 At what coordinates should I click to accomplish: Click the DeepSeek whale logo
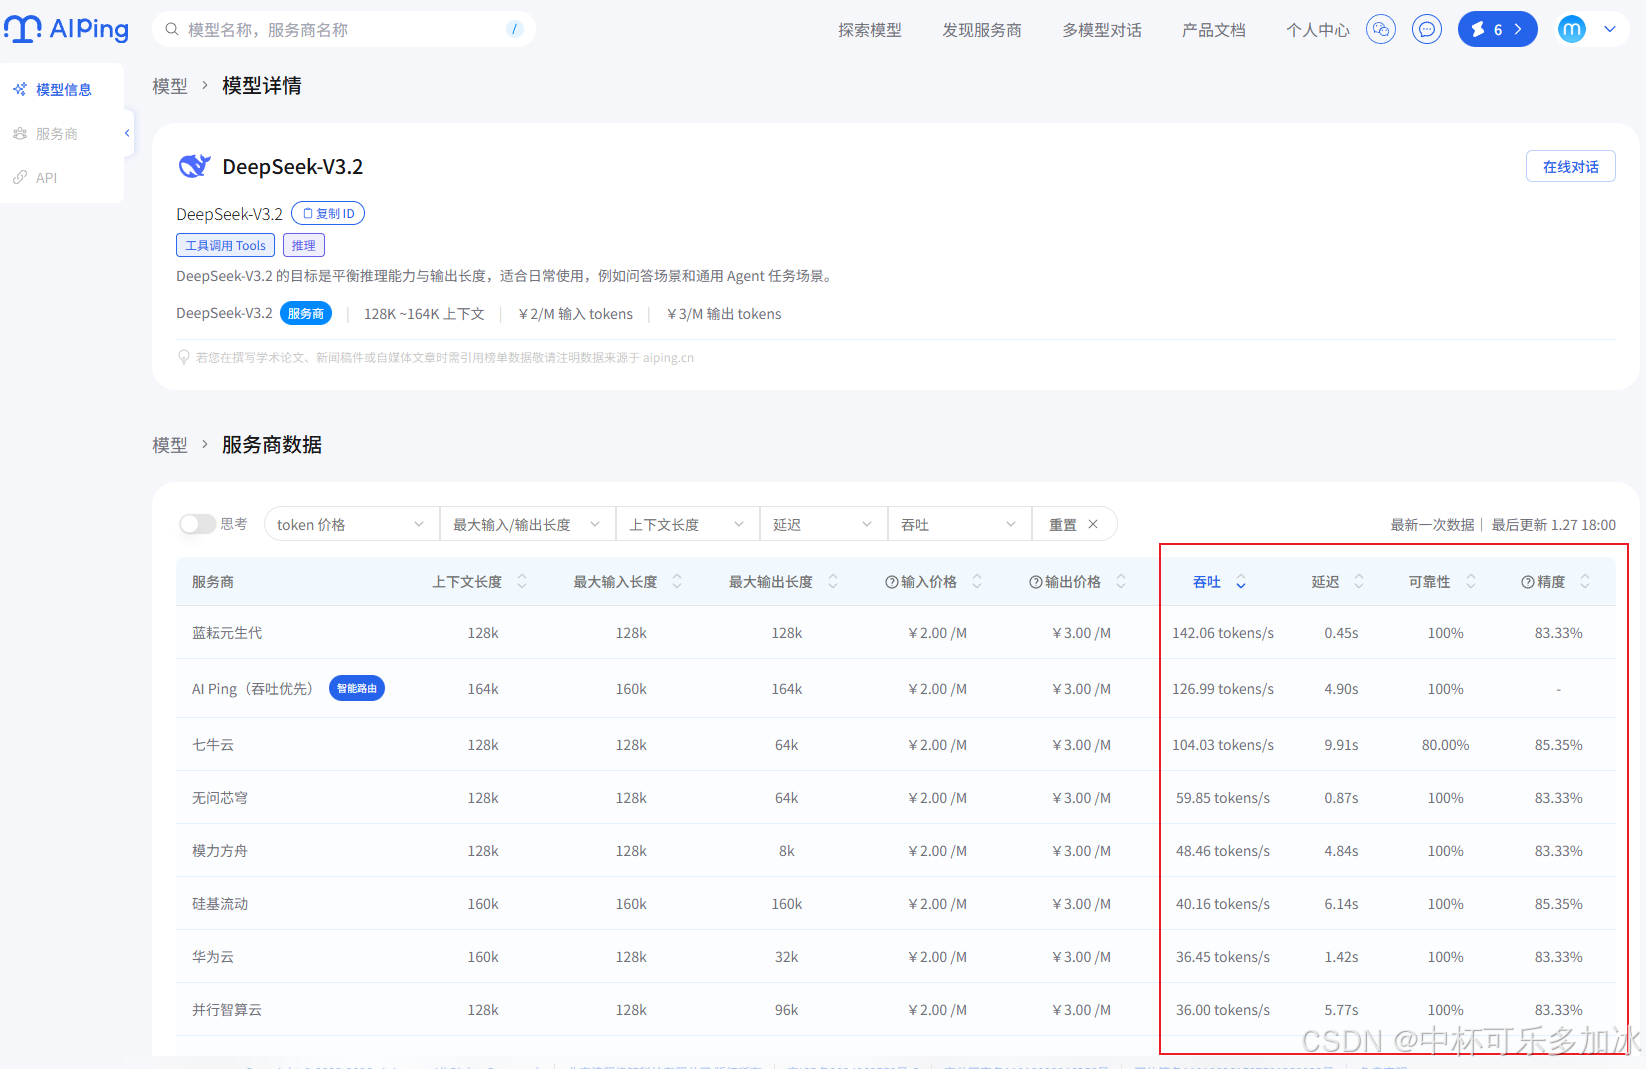[x=194, y=166]
